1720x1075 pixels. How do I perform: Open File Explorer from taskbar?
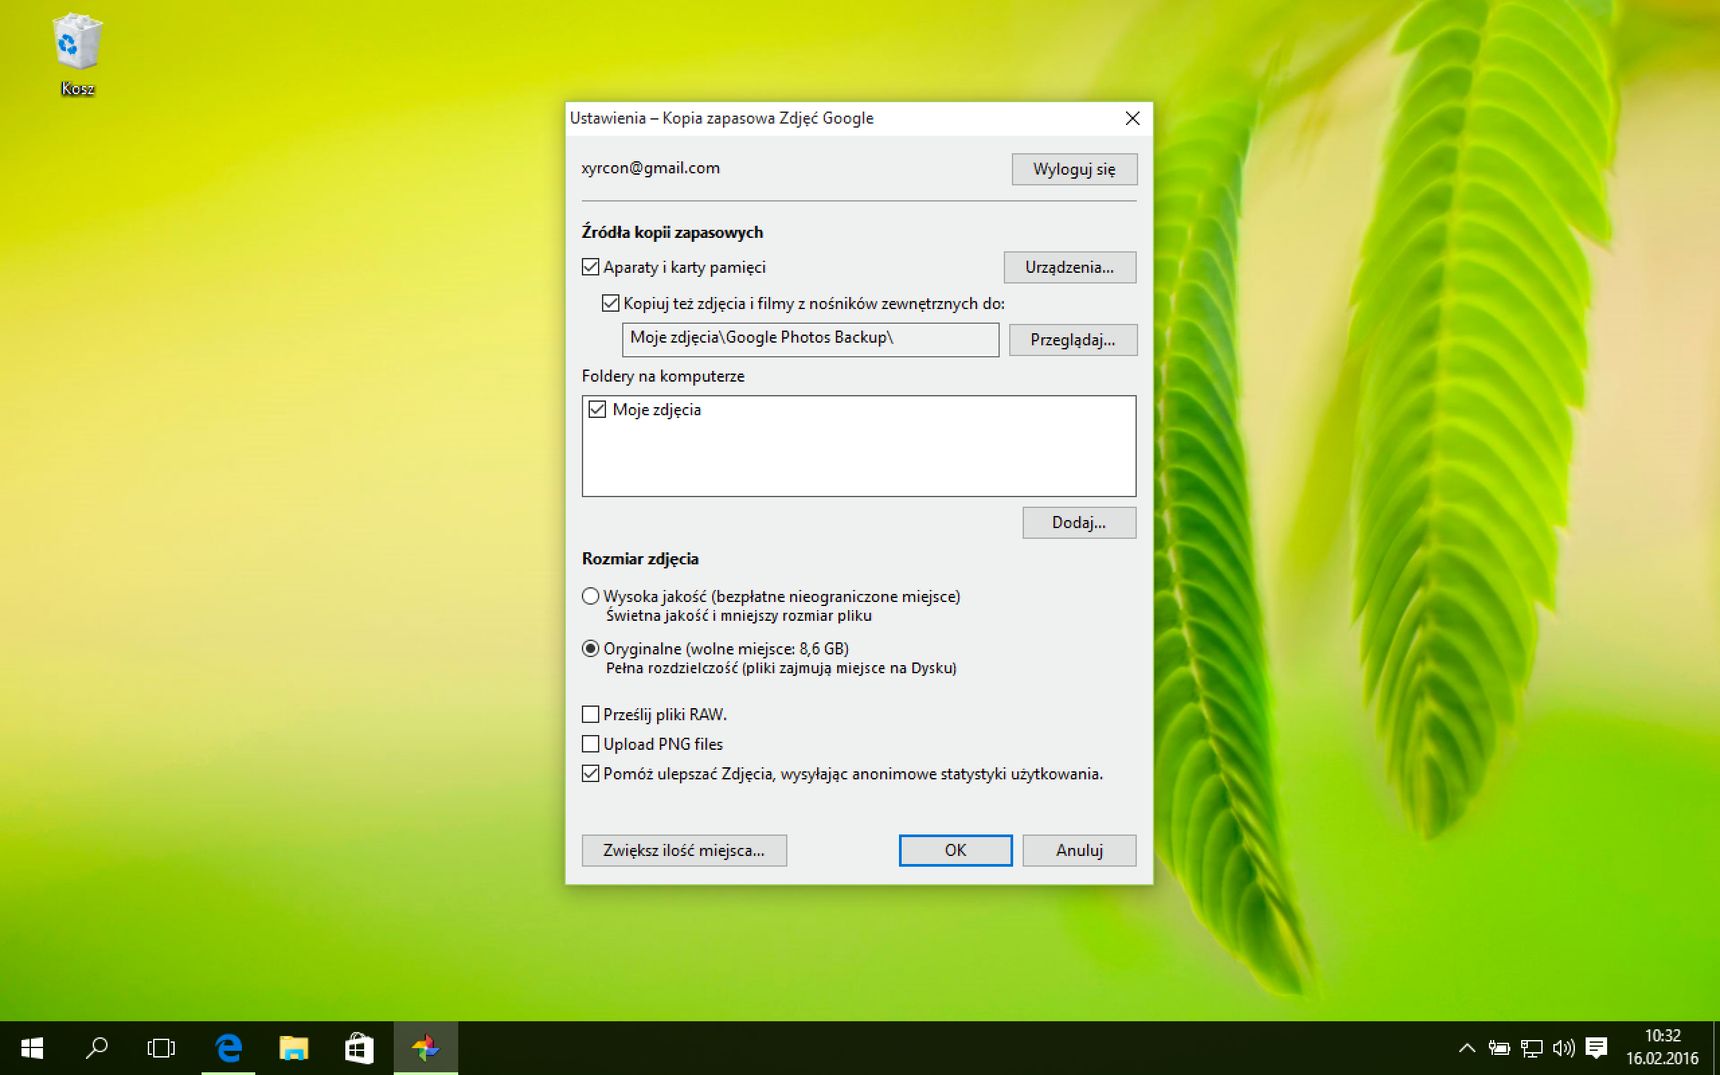(x=293, y=1048)
